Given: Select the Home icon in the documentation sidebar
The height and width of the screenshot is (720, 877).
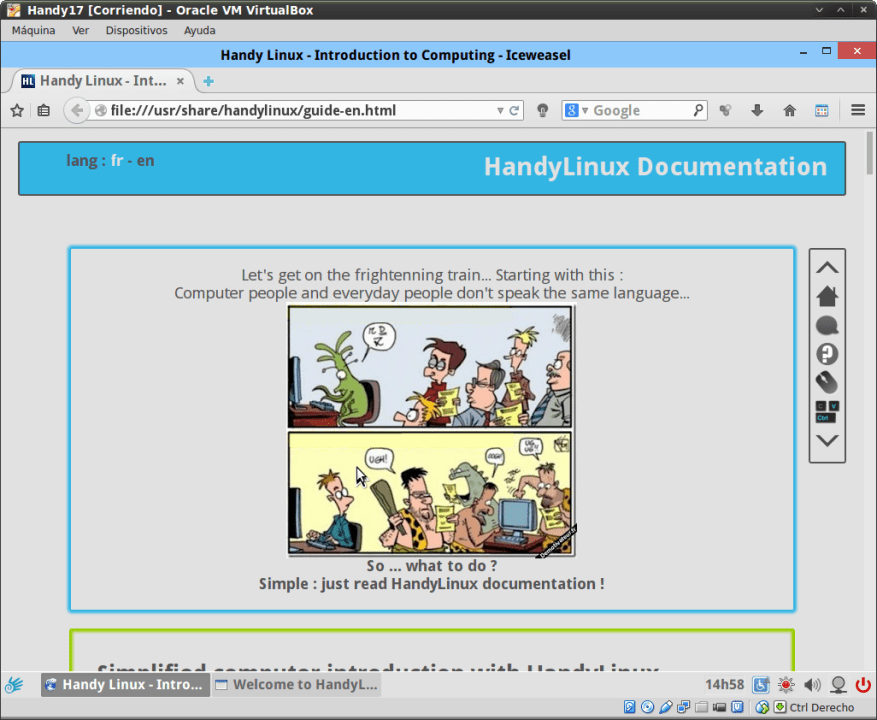Looking at the screenshot, I should pyautogui.click(x=827, y=296).
